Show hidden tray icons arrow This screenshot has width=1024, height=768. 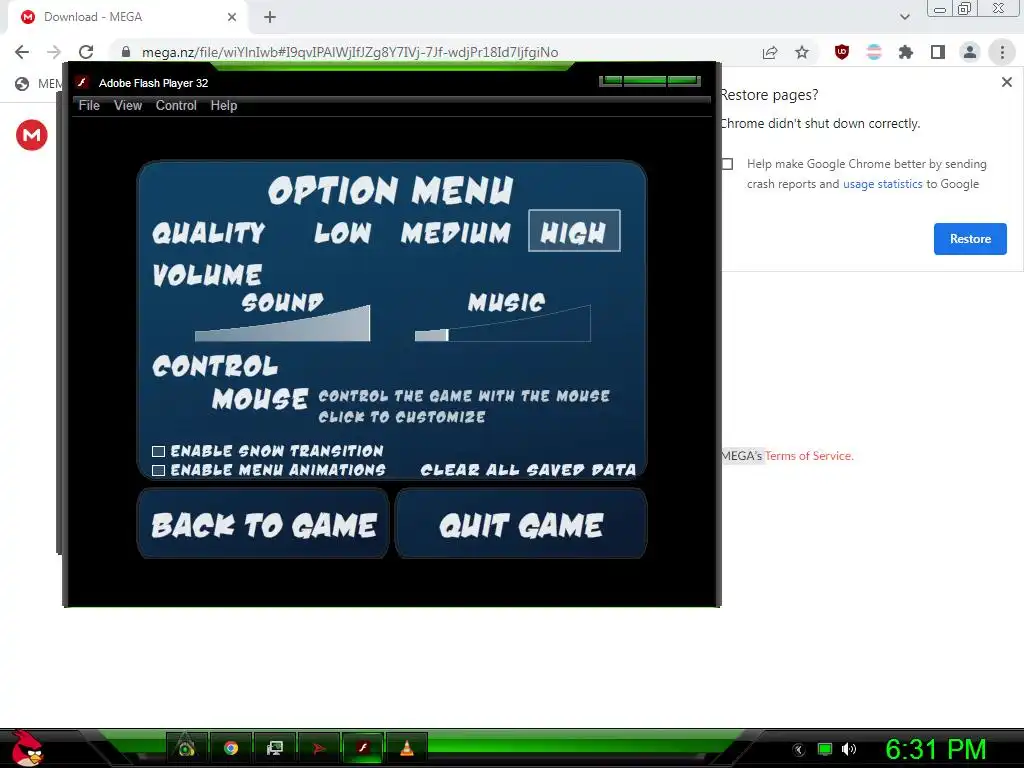pyautogui.click(x=799, y=750)
